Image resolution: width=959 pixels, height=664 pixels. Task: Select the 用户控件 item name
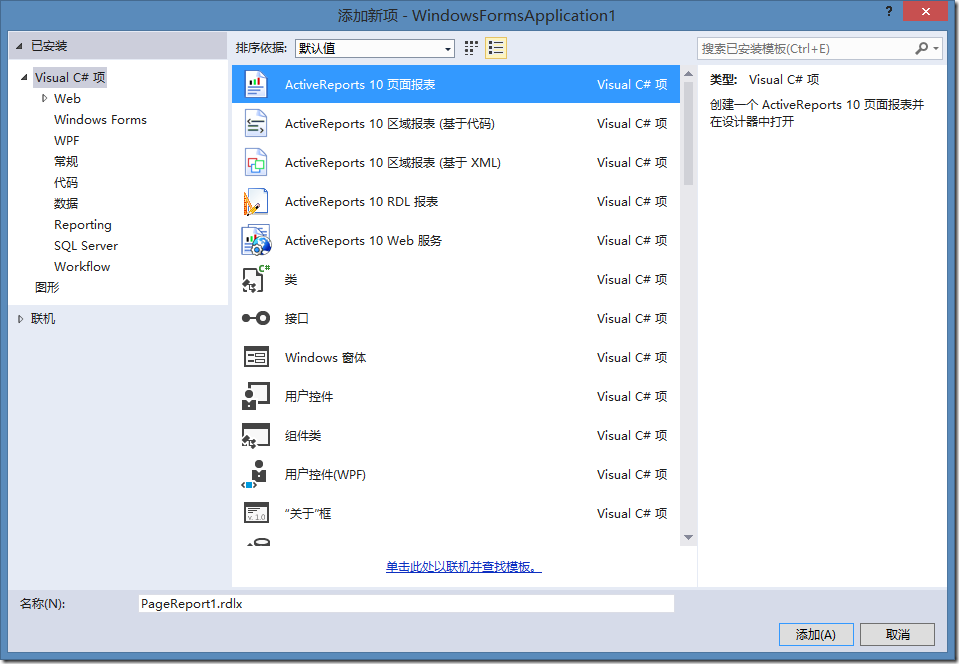(309, 396)
